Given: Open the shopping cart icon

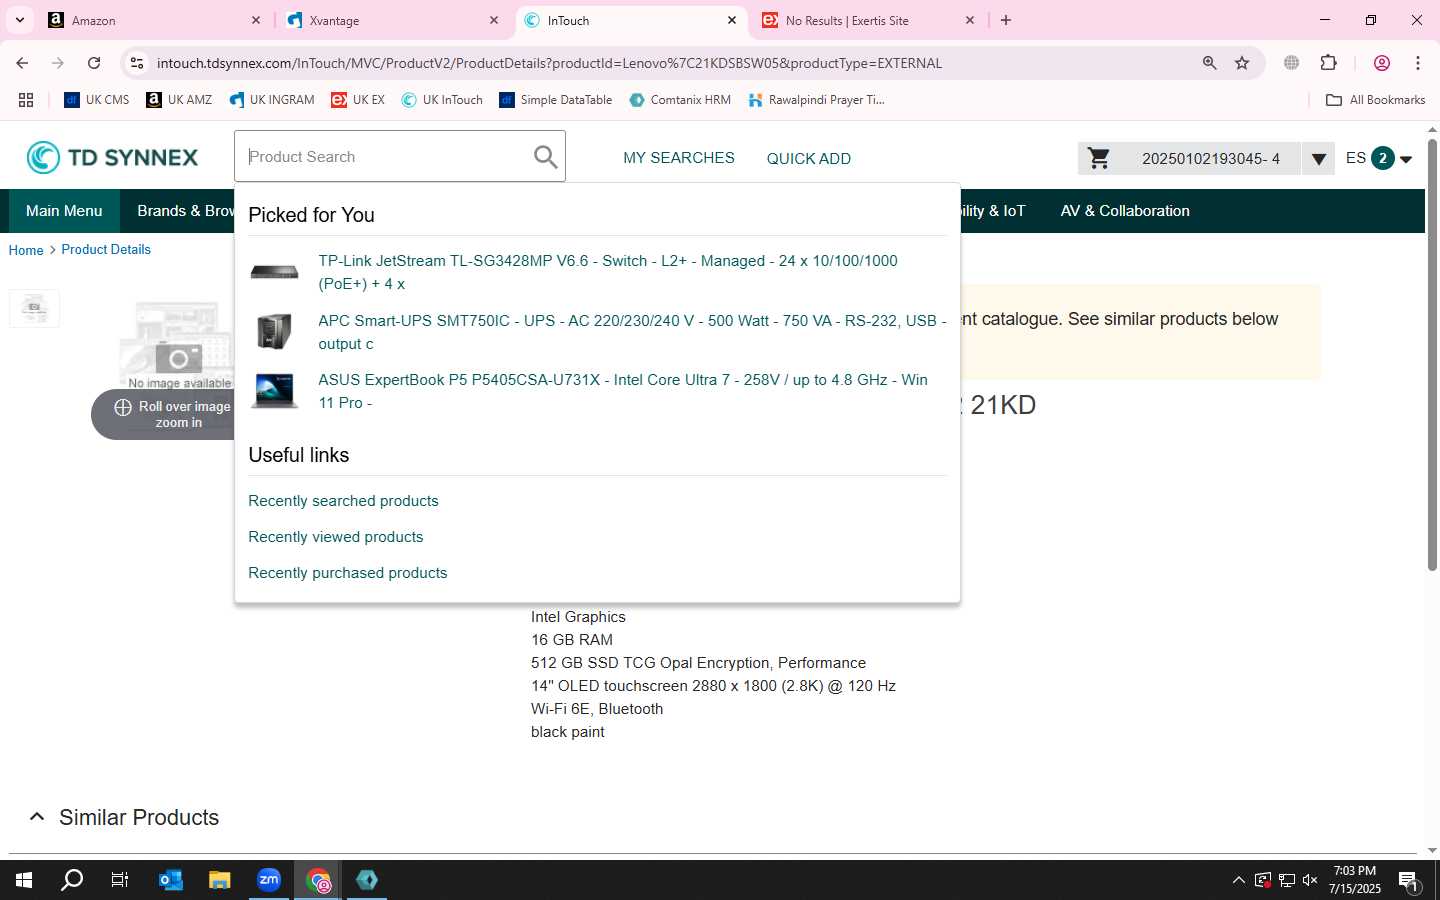Looking at the screenshot, I should [1098, 158].
